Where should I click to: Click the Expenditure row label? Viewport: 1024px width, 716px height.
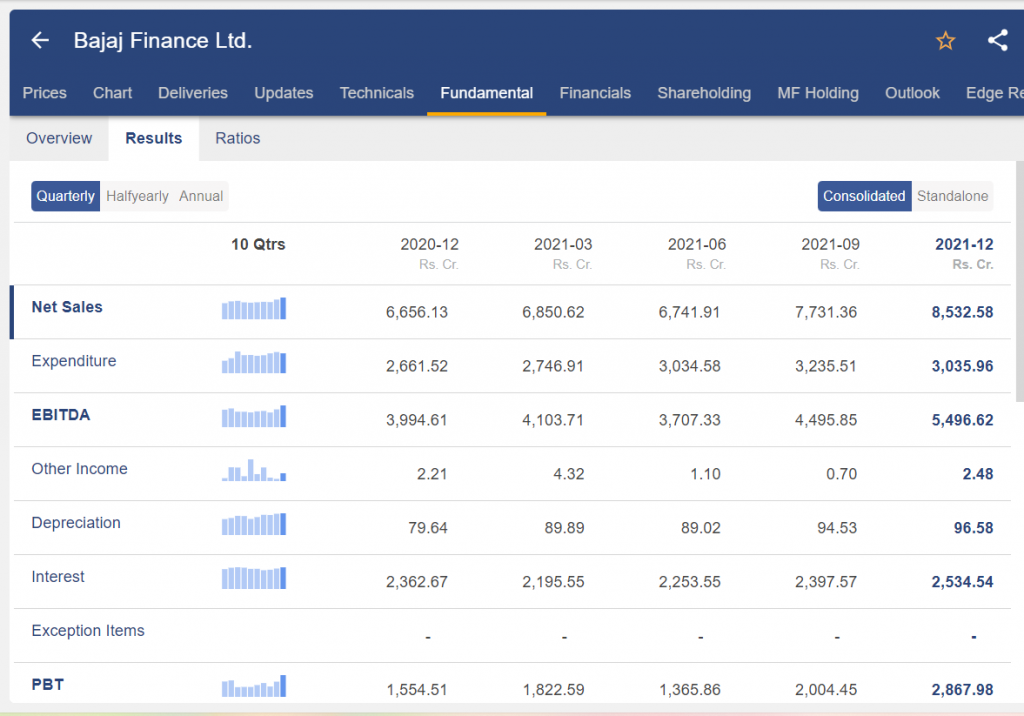click(74, 361)
